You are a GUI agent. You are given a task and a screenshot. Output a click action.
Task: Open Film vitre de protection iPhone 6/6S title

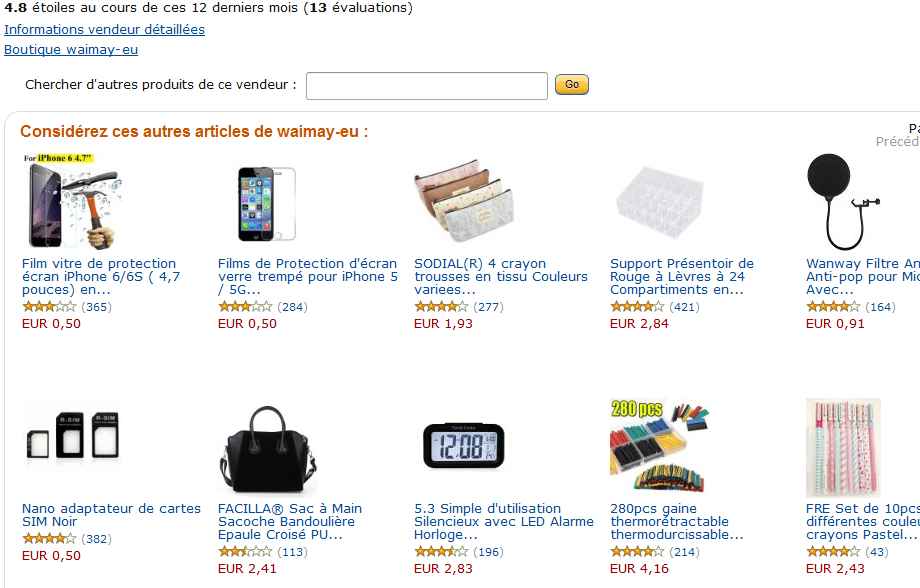[x=100, y=276]
